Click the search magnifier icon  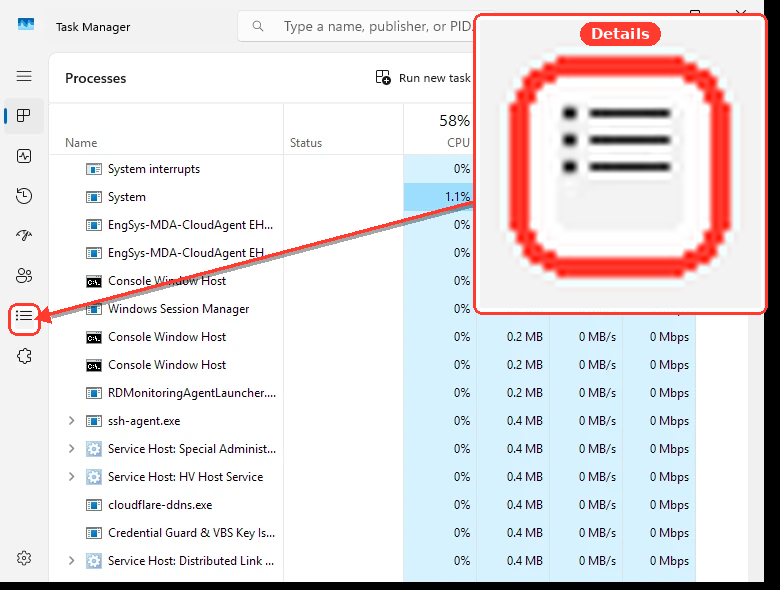(258, 26)
